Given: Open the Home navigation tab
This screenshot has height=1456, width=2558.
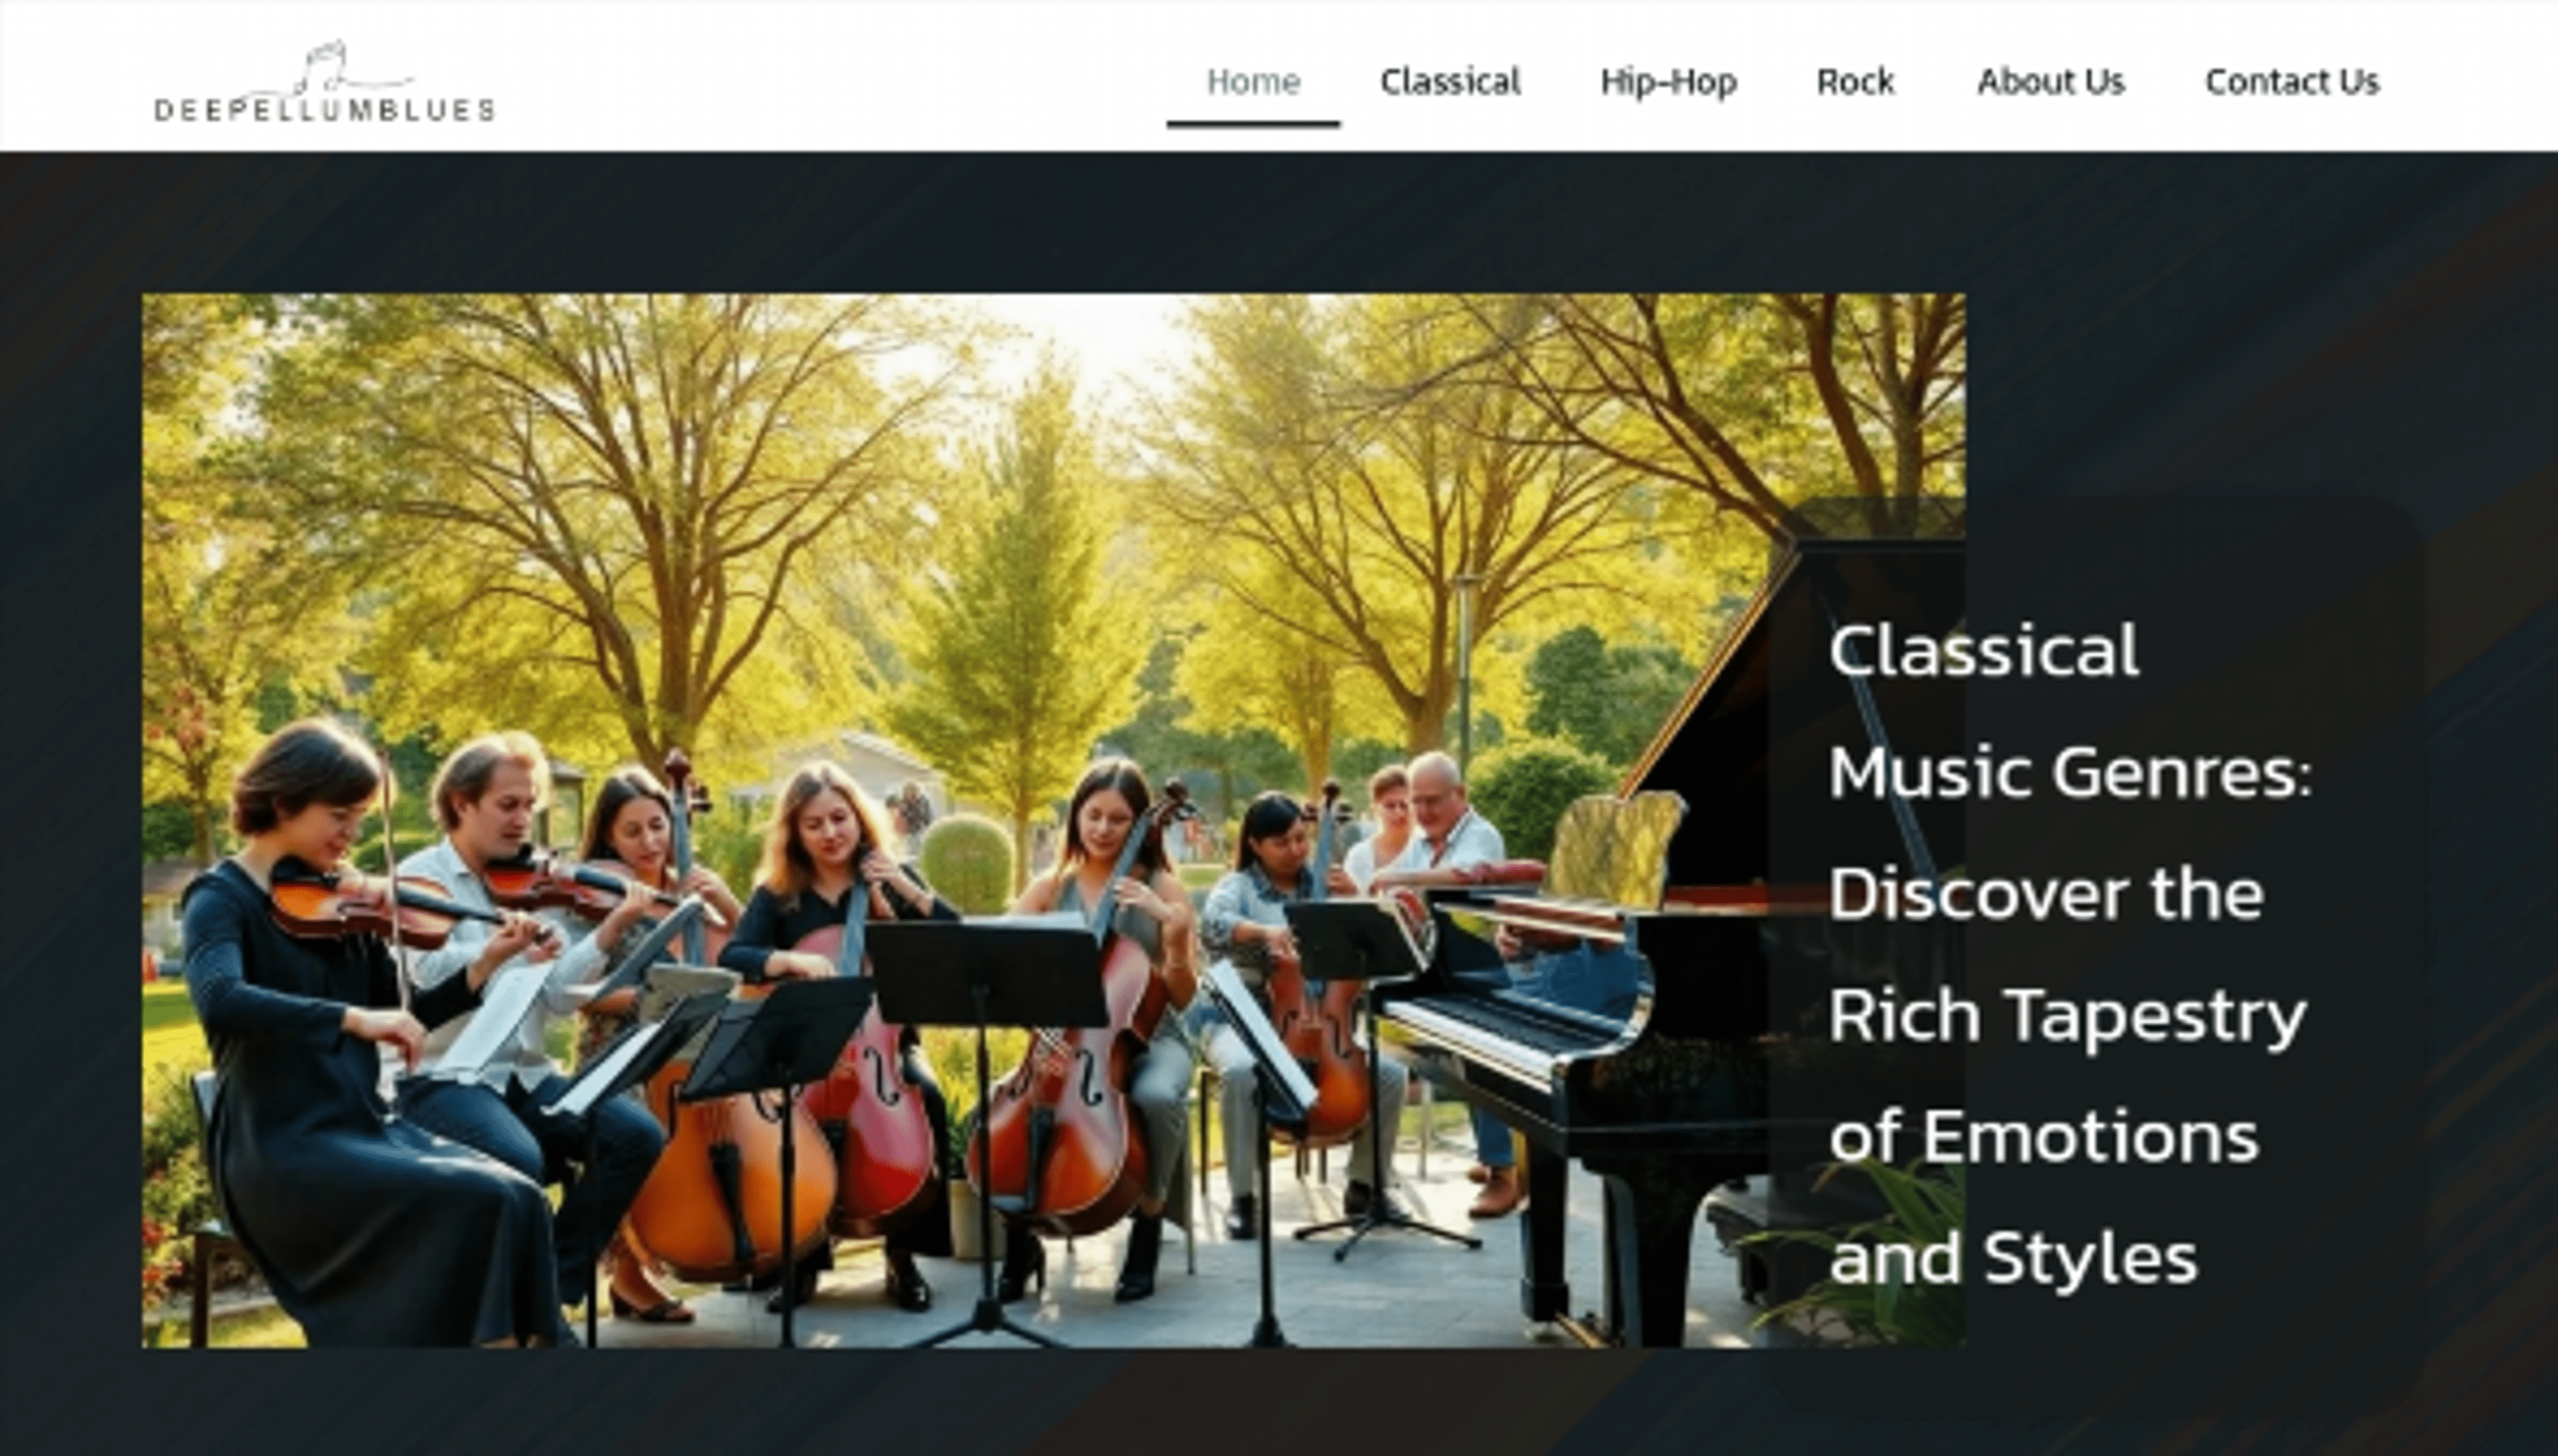Looking at the screenshot, I should [x=1253, y=81].
